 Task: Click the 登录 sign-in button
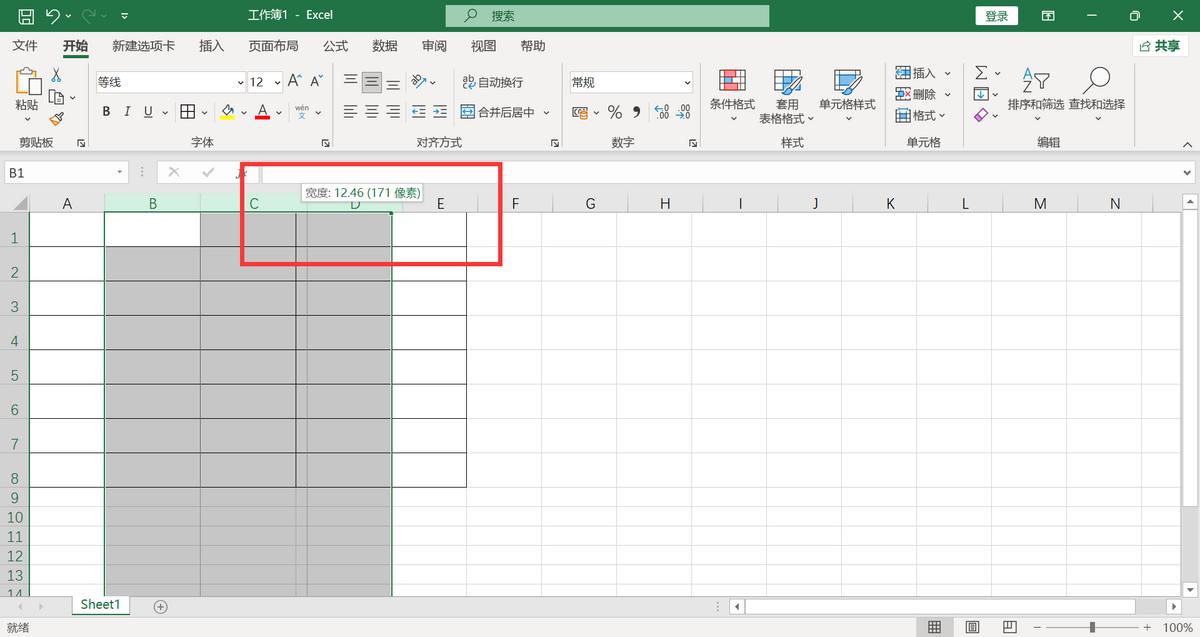(996, 16)
